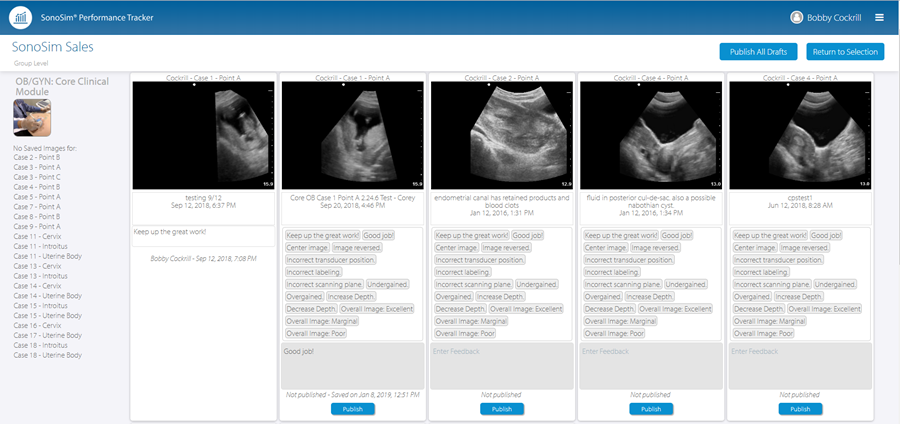Click 'Case 3 - Point C' in sidebar list
The width and height of the screenshot is (900, 424).
click(37, 177)
